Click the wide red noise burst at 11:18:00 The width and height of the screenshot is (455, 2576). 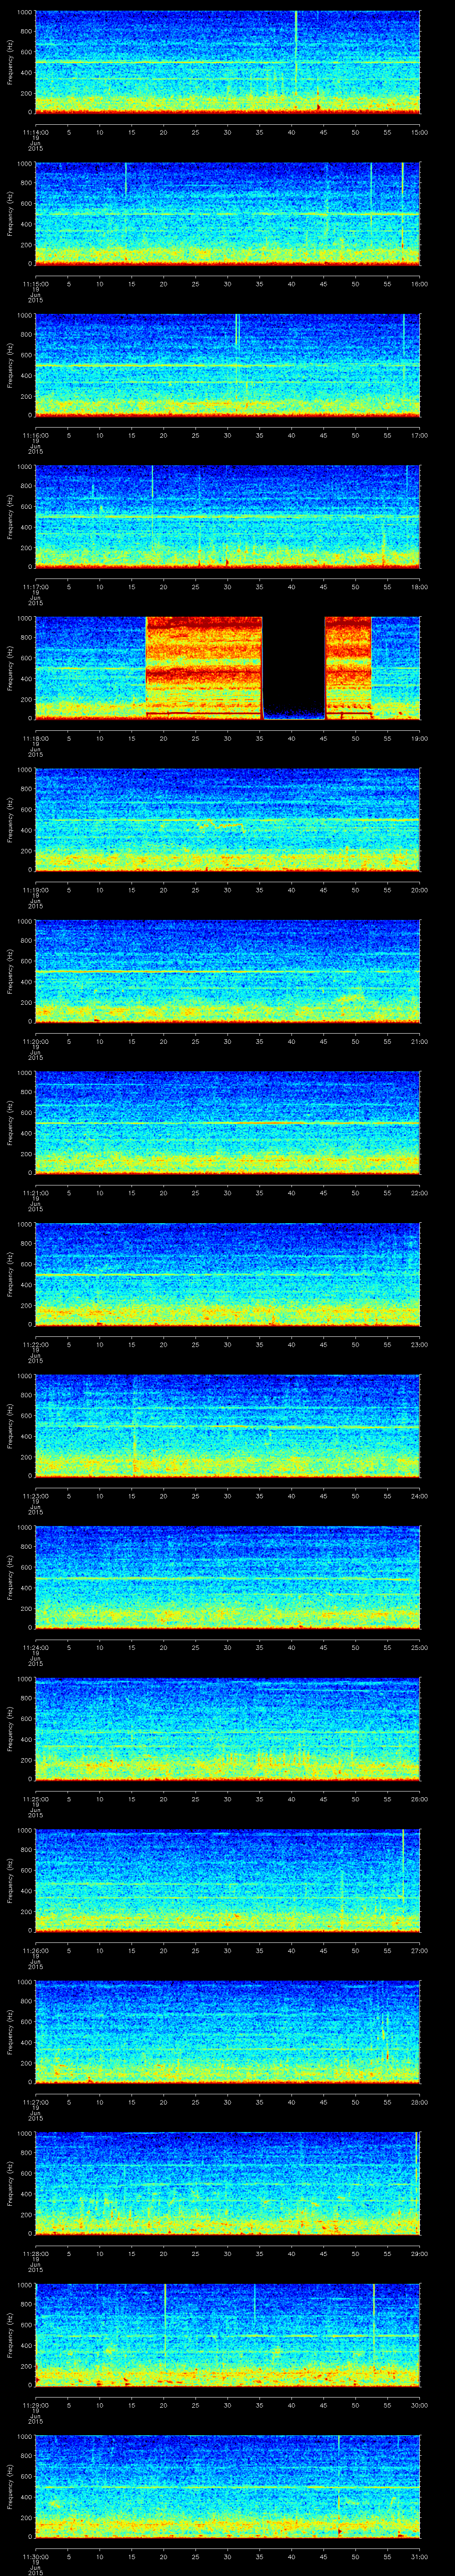[x=204, y=665]
